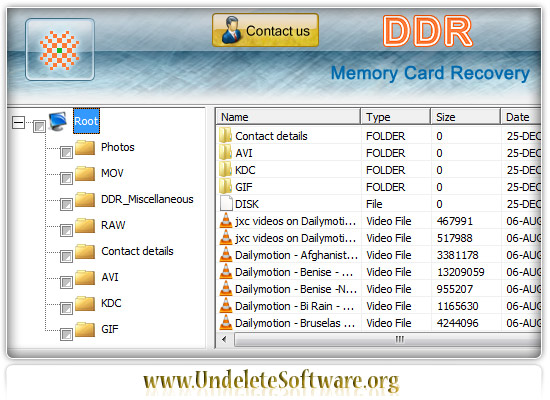Click the Photos folder icon in tree
This screenshot has width=550, height=400.
85,148
